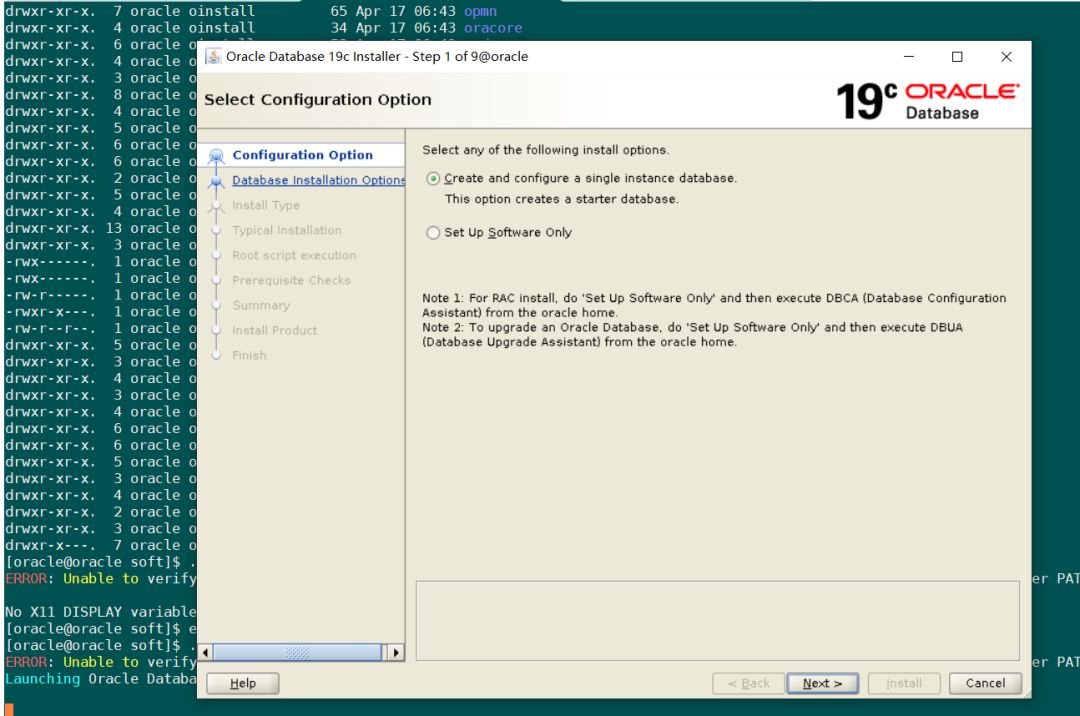Viewport: 1080px width, 716px height.
Task: Click 'Launching Oracle Databa' terminal line
Action: 101,679
